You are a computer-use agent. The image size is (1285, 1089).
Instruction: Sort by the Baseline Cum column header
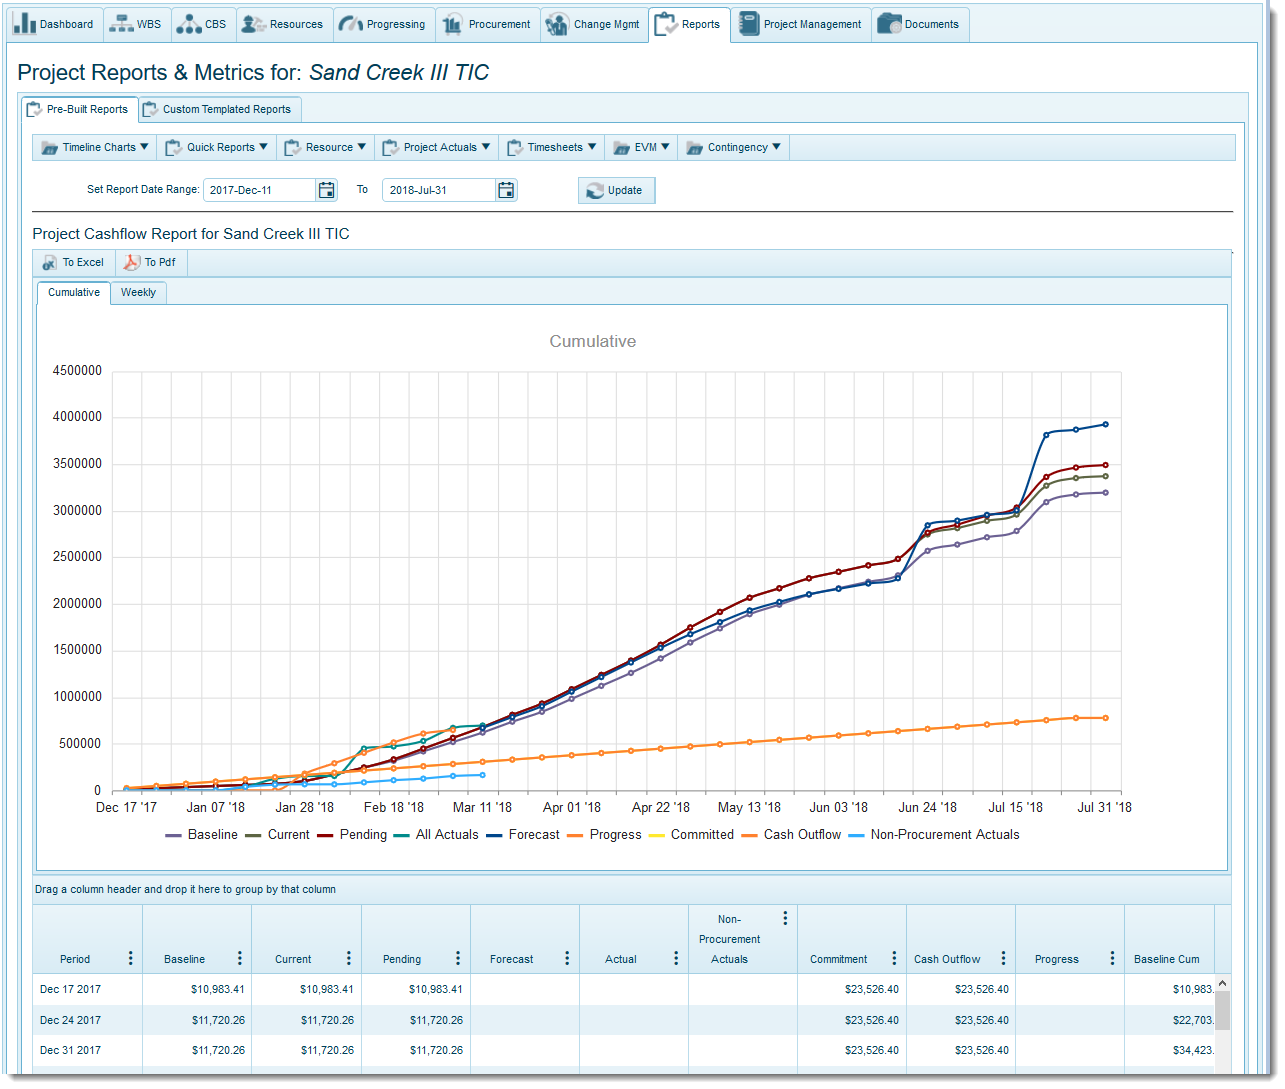click(1167, 959)
